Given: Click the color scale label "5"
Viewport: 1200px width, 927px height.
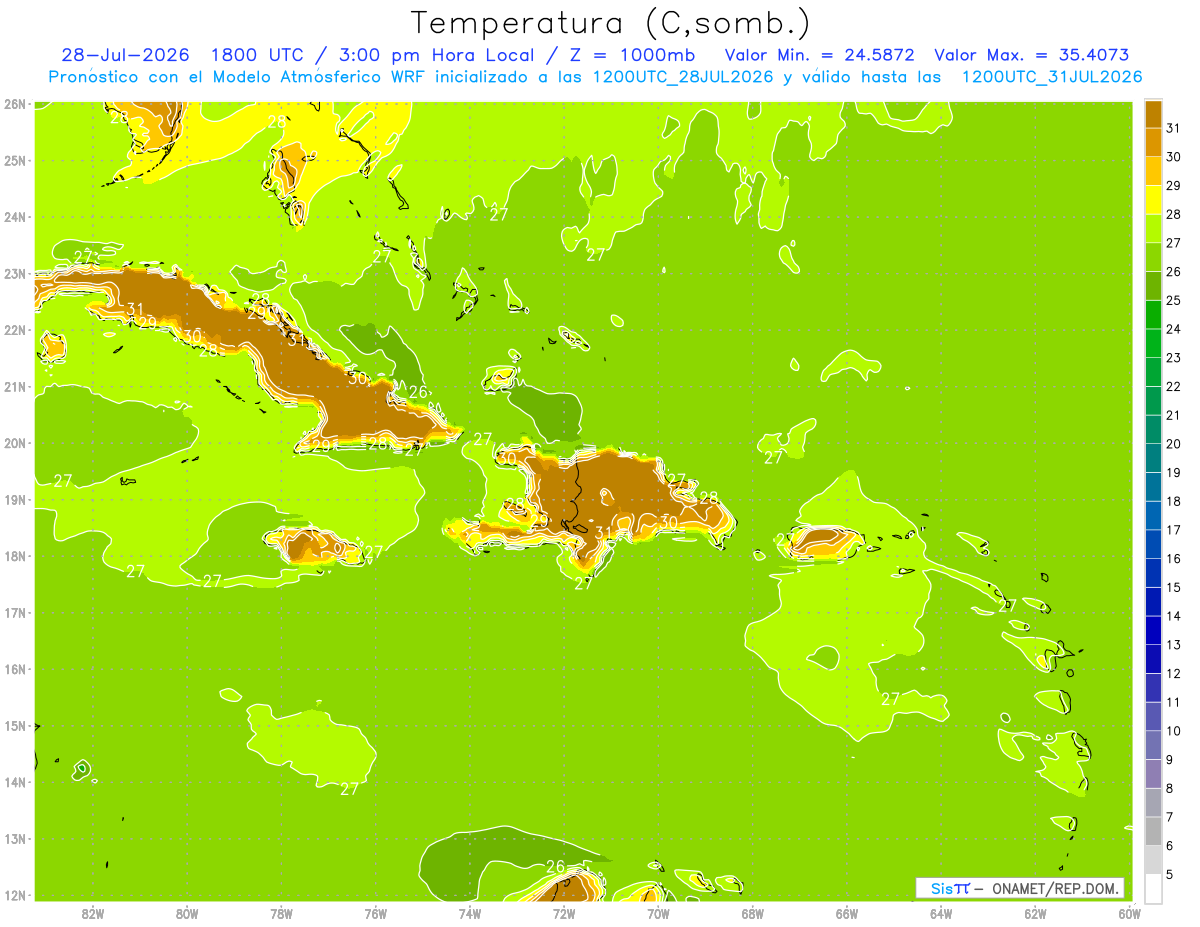Looking at the screenshot, I should pyautogui.click(x=1170, y=874).
